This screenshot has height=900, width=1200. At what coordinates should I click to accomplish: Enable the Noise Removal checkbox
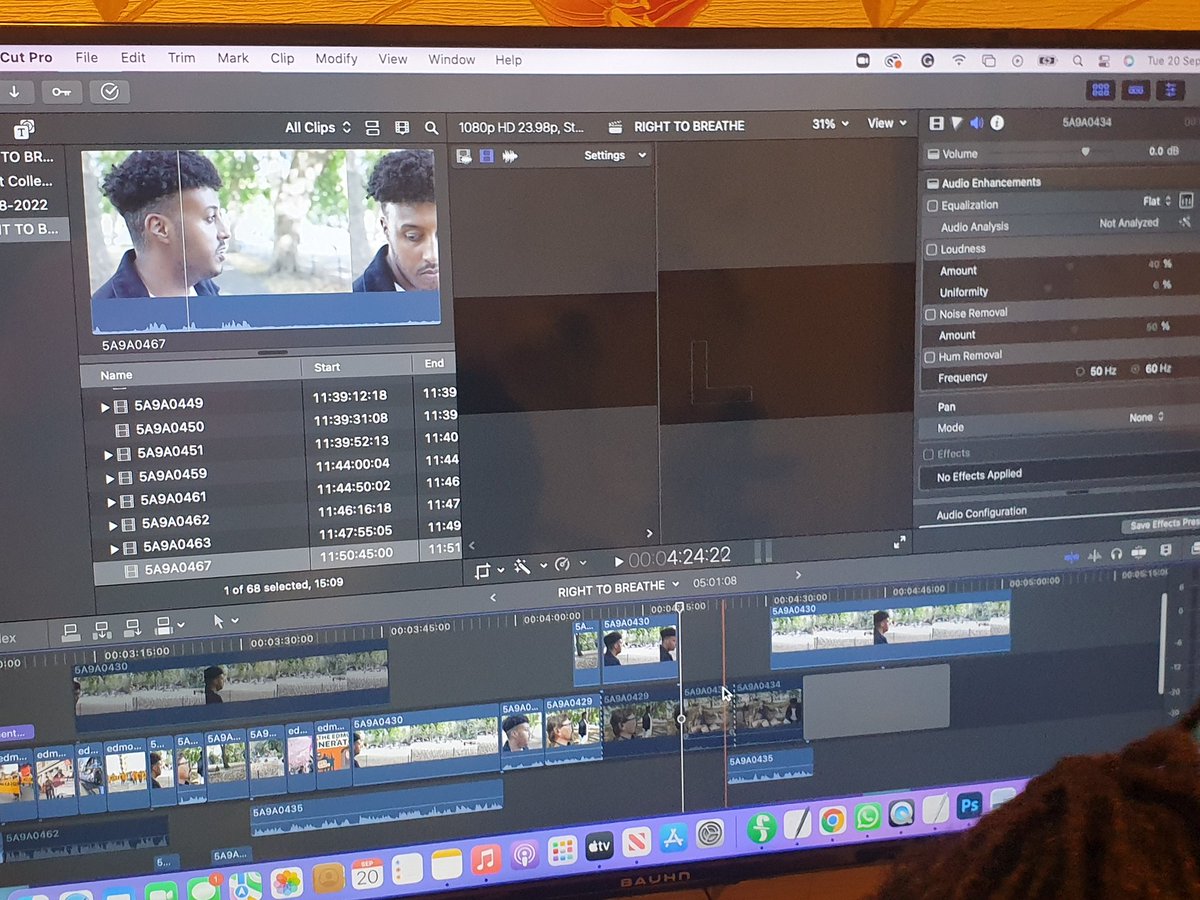931,314
